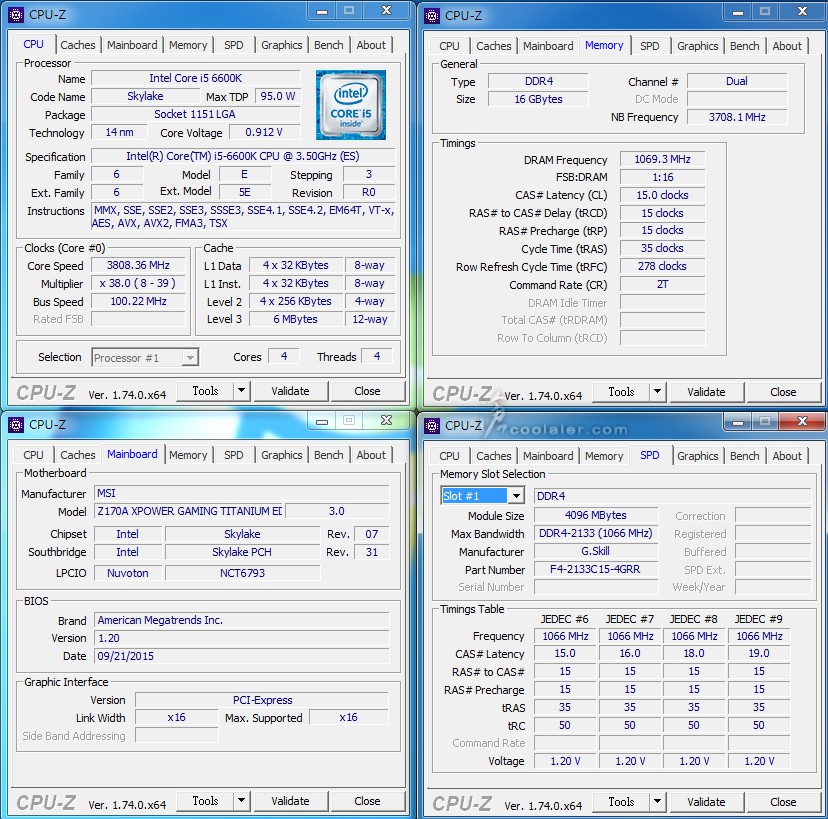Viewport: 828px width, 819px height.
Task: Click the Bus Speed value 100.22 MHz
Action: click(138, 301)
